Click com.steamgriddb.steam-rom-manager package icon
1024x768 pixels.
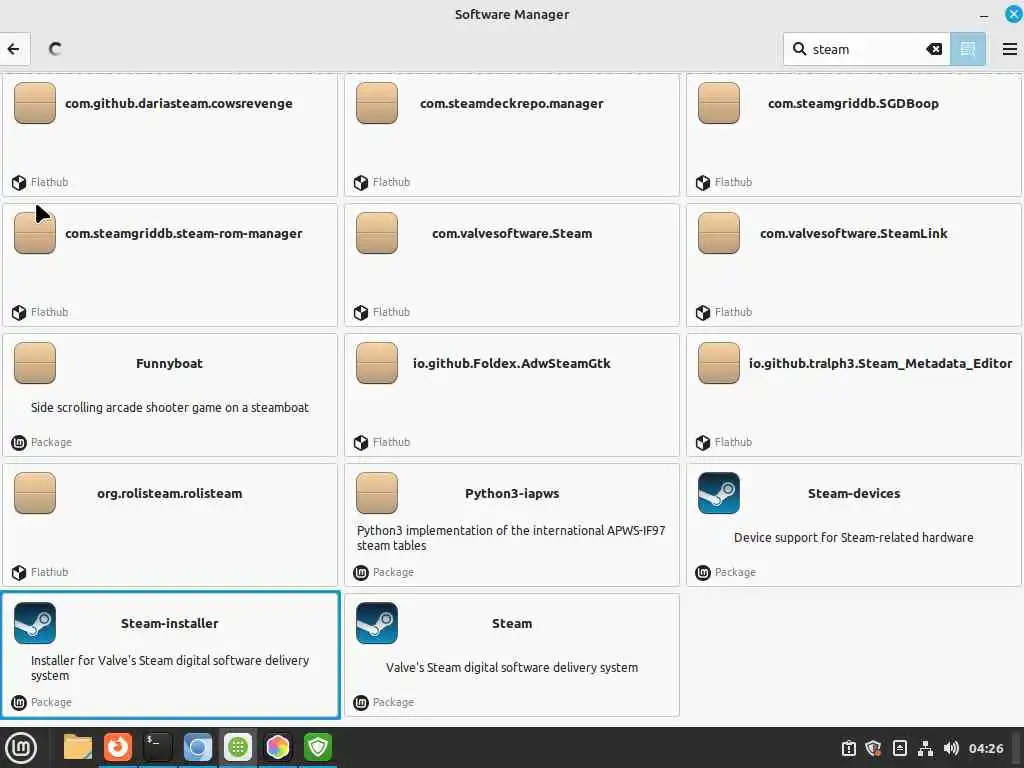click(x=35, y=233)
